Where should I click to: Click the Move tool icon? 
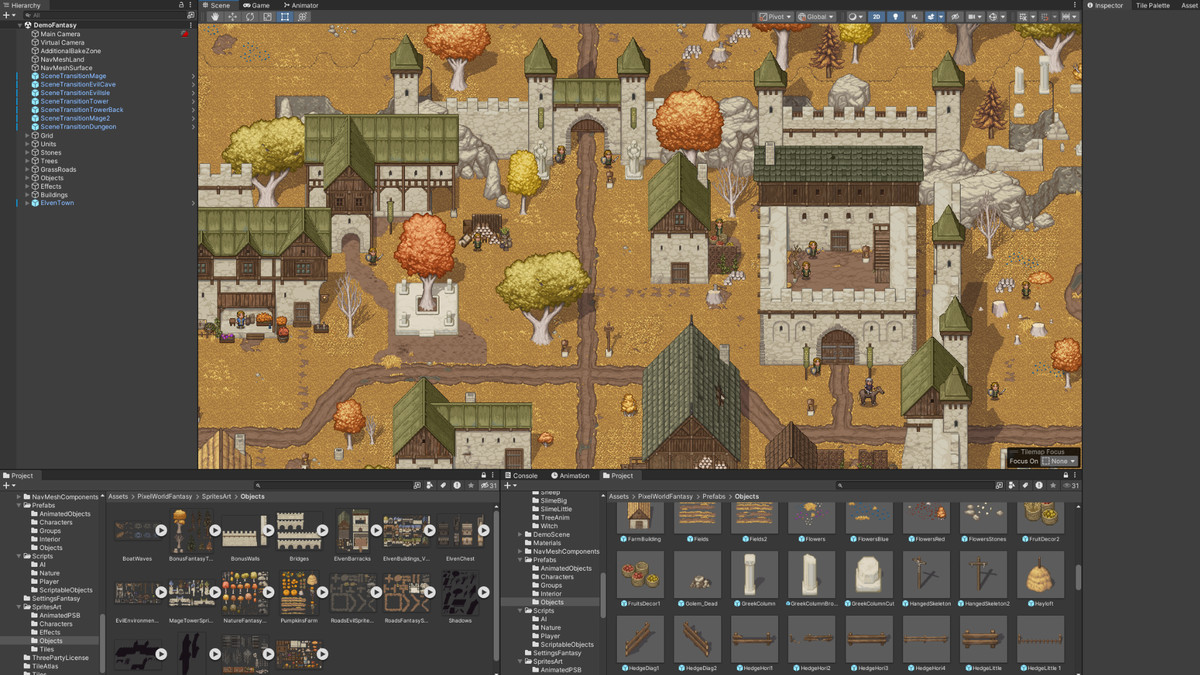coord(232,16)
